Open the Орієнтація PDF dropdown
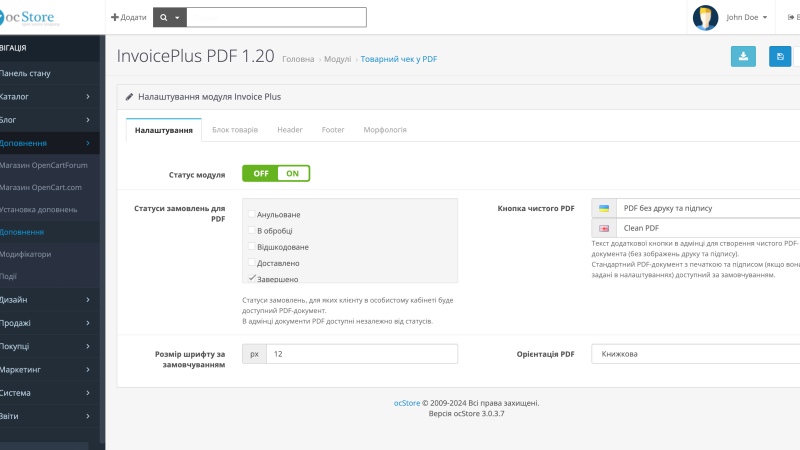Screen dimensions: 800x450 point(696,354)
